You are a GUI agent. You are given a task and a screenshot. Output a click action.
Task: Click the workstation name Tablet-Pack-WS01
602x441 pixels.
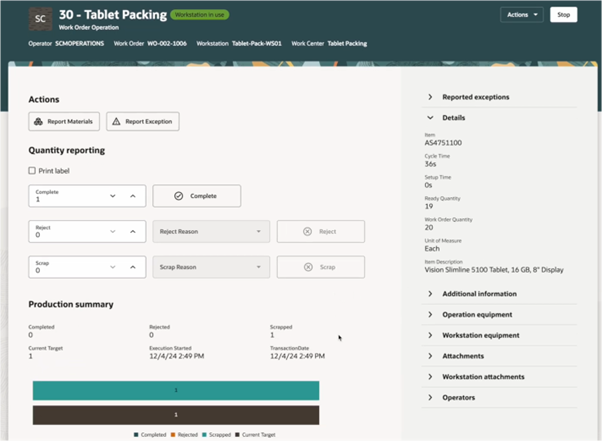(x=256, y=44)
